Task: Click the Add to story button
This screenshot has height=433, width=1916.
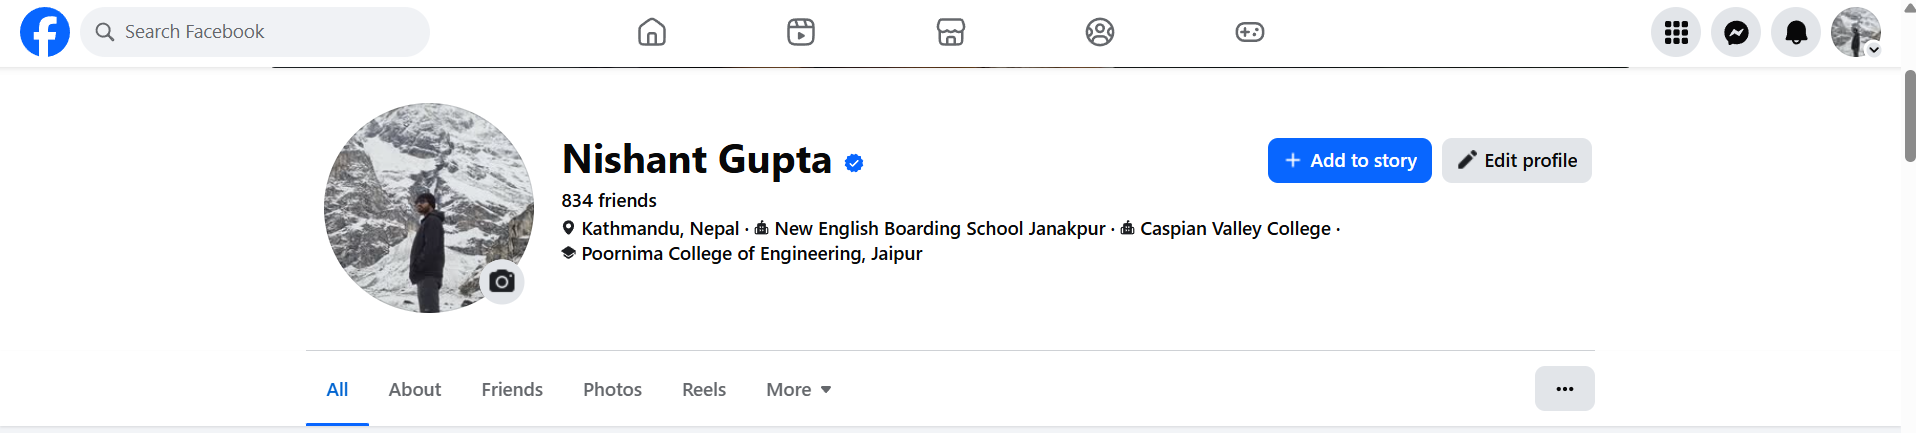Action: pos(1350,161)
